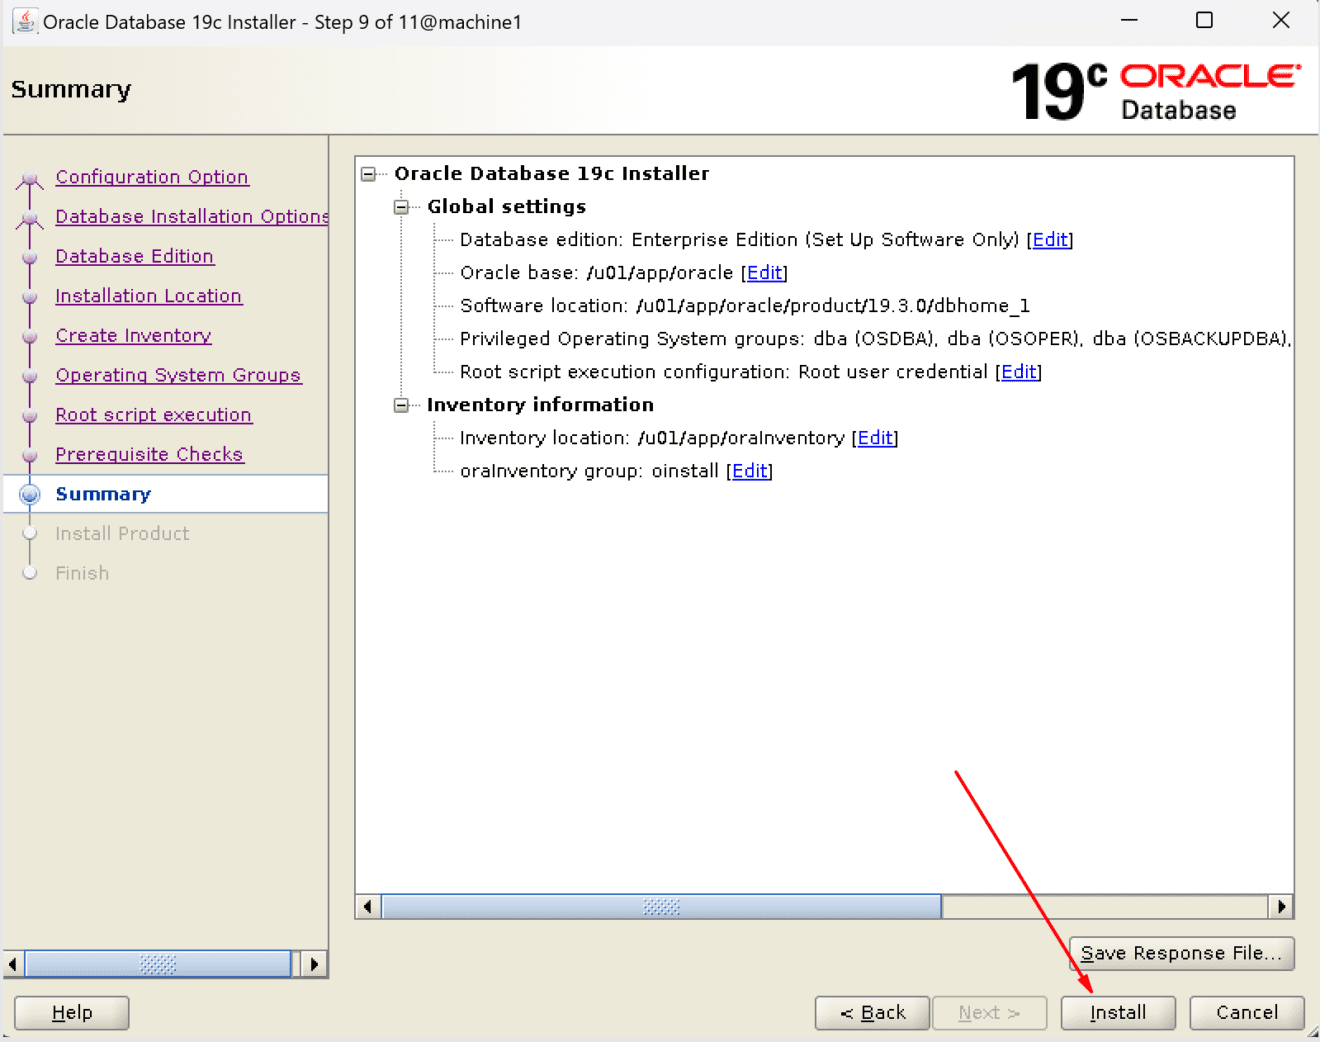Click the Summary step marker icon in sidebar
The width and height of the screenshot is (1320, 1042).
click(29, 493)
